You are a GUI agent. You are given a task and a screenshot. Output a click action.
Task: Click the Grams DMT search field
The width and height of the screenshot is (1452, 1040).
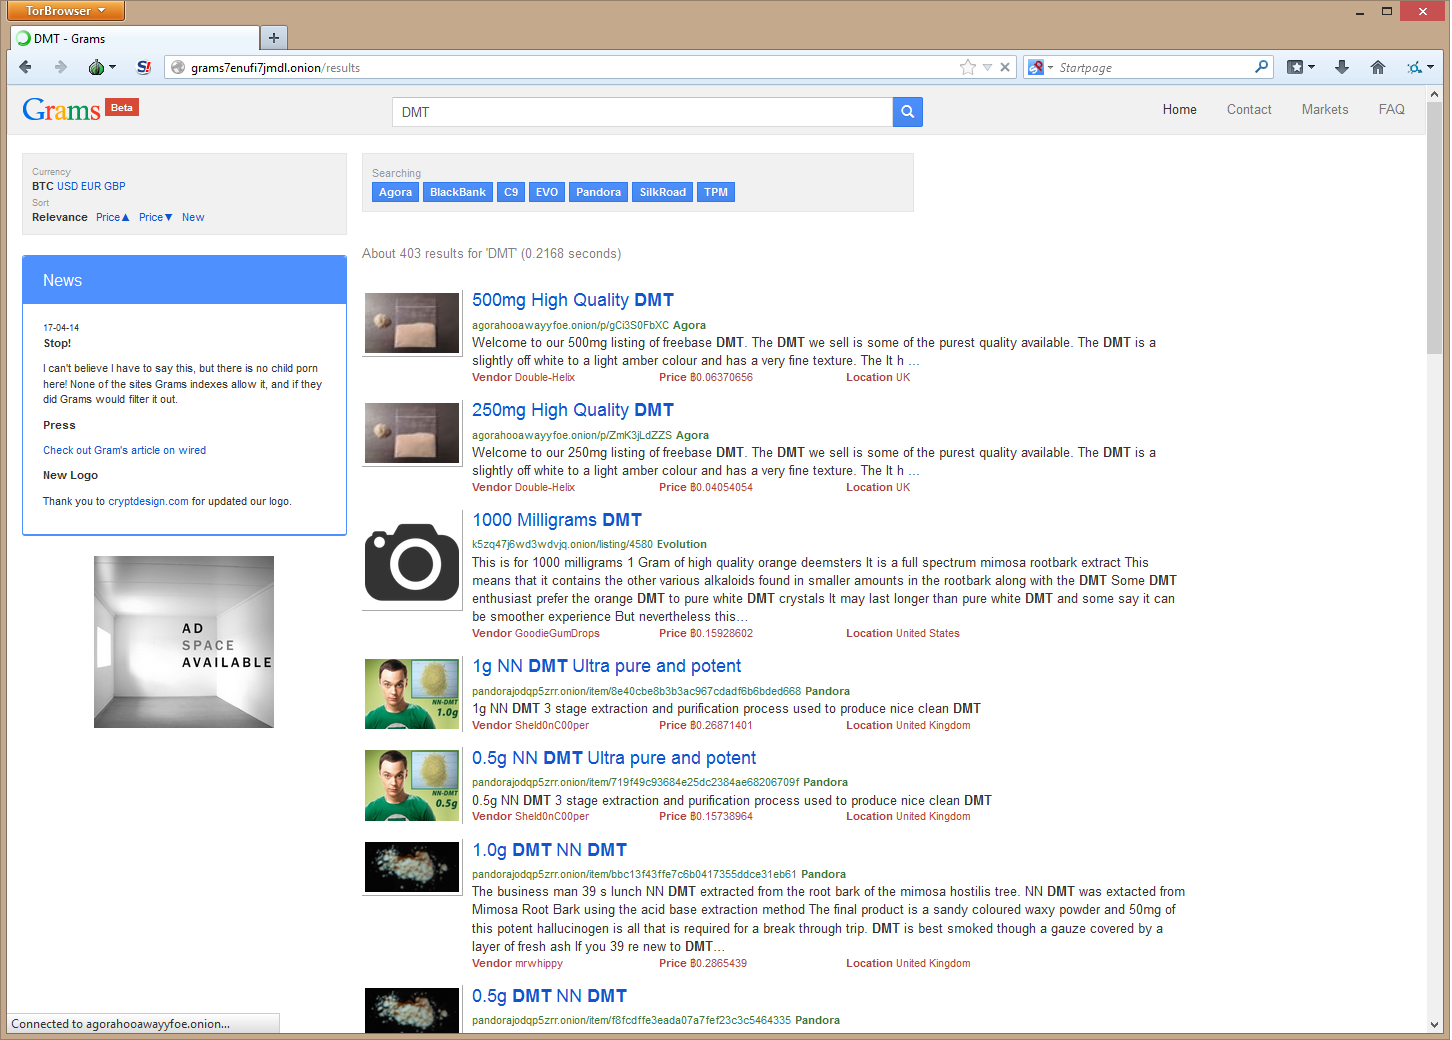pos(642,112)
